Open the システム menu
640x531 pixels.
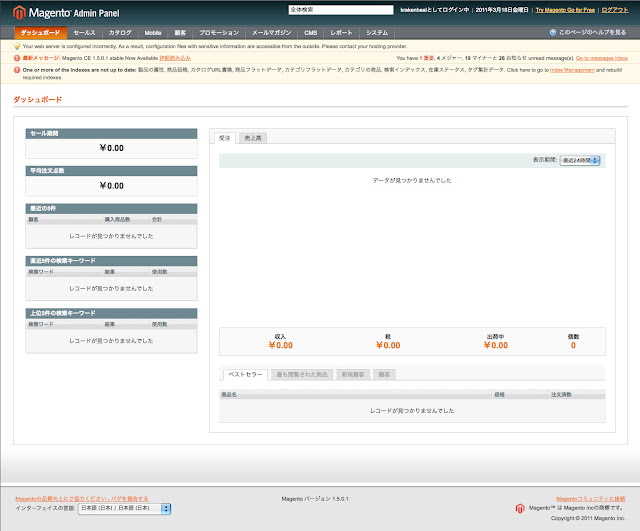tap(377, 33)
